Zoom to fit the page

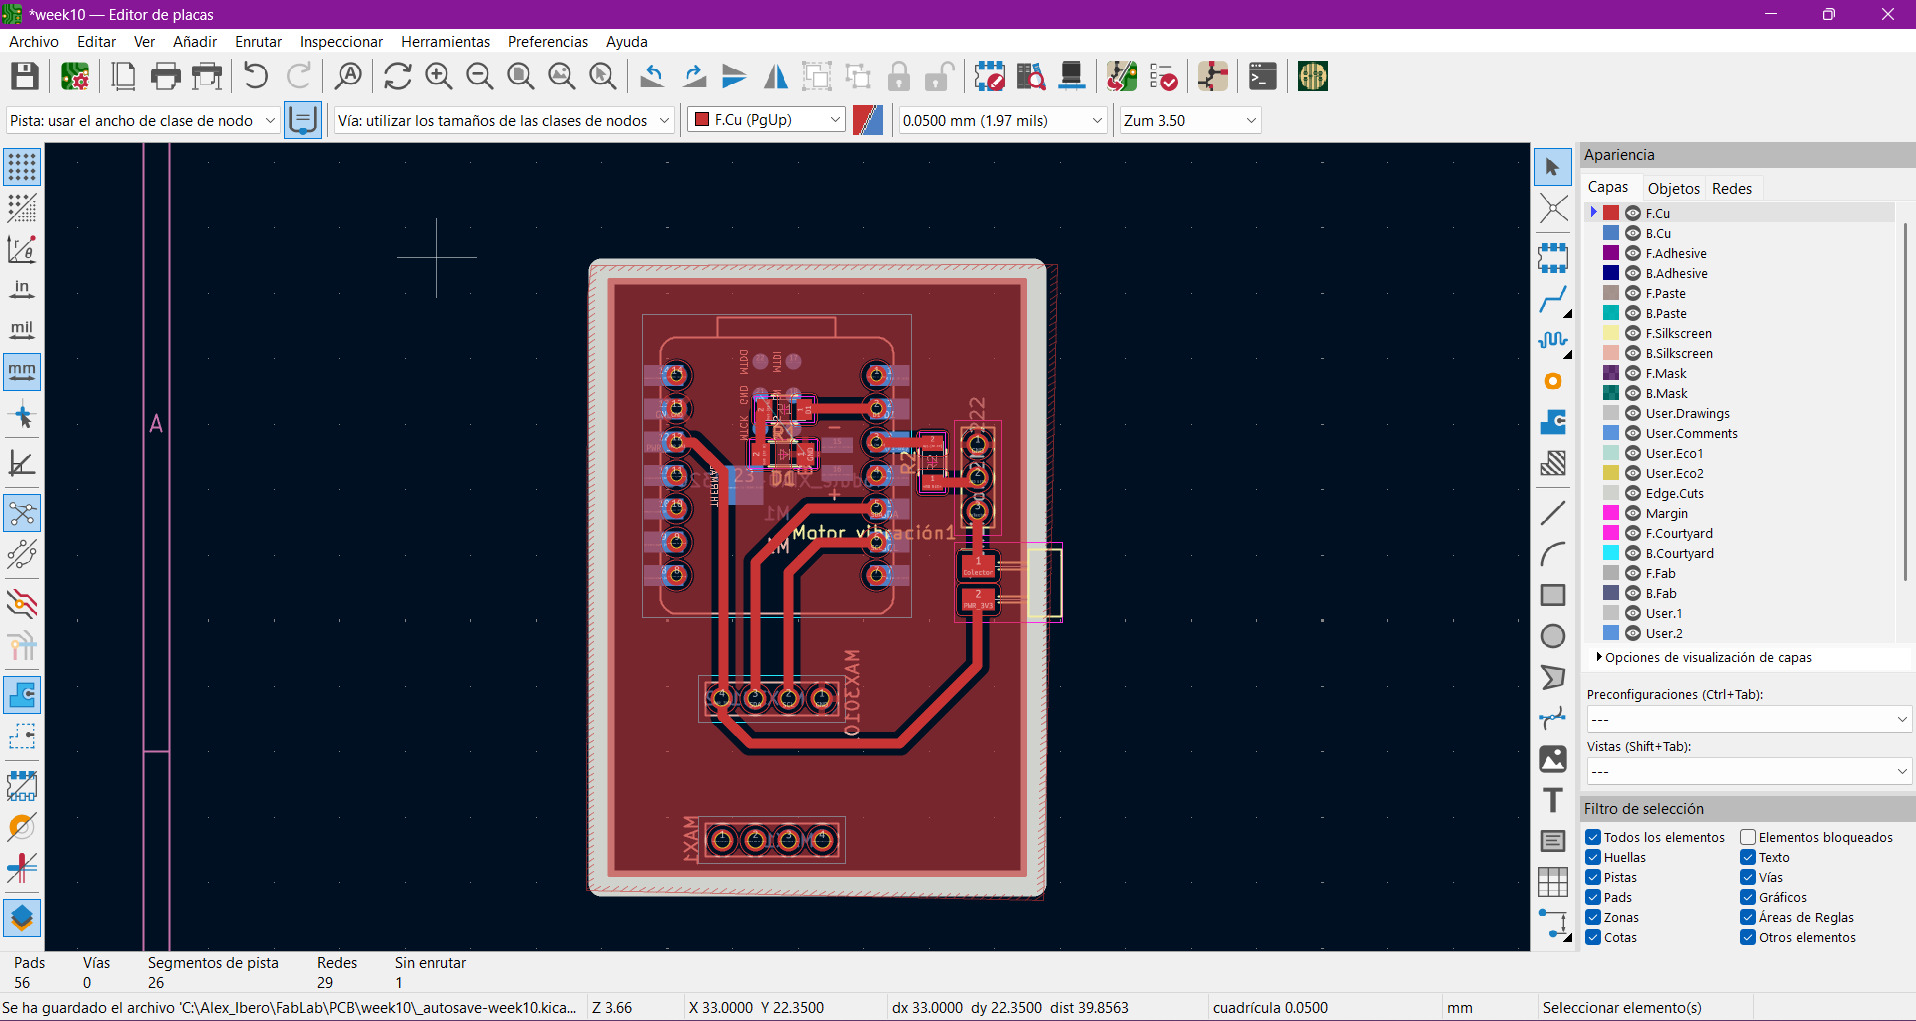[x=520, y=76]
